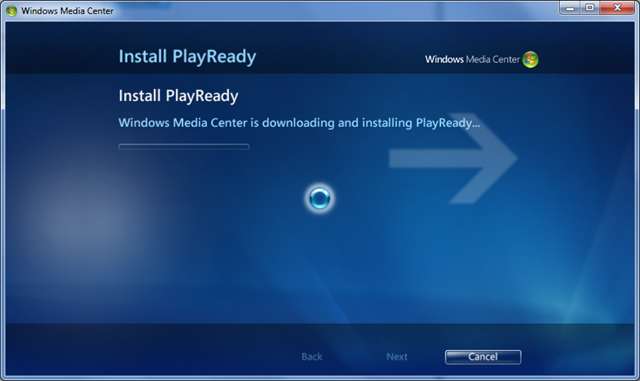
Task: Click the word Install in the blue heading
Action: 143,56
